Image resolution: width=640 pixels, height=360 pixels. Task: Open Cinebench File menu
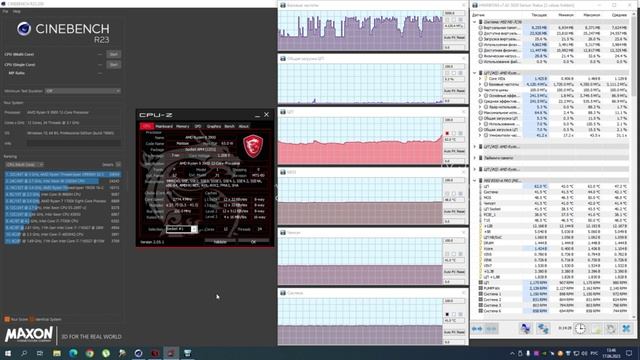coord(5,11)
